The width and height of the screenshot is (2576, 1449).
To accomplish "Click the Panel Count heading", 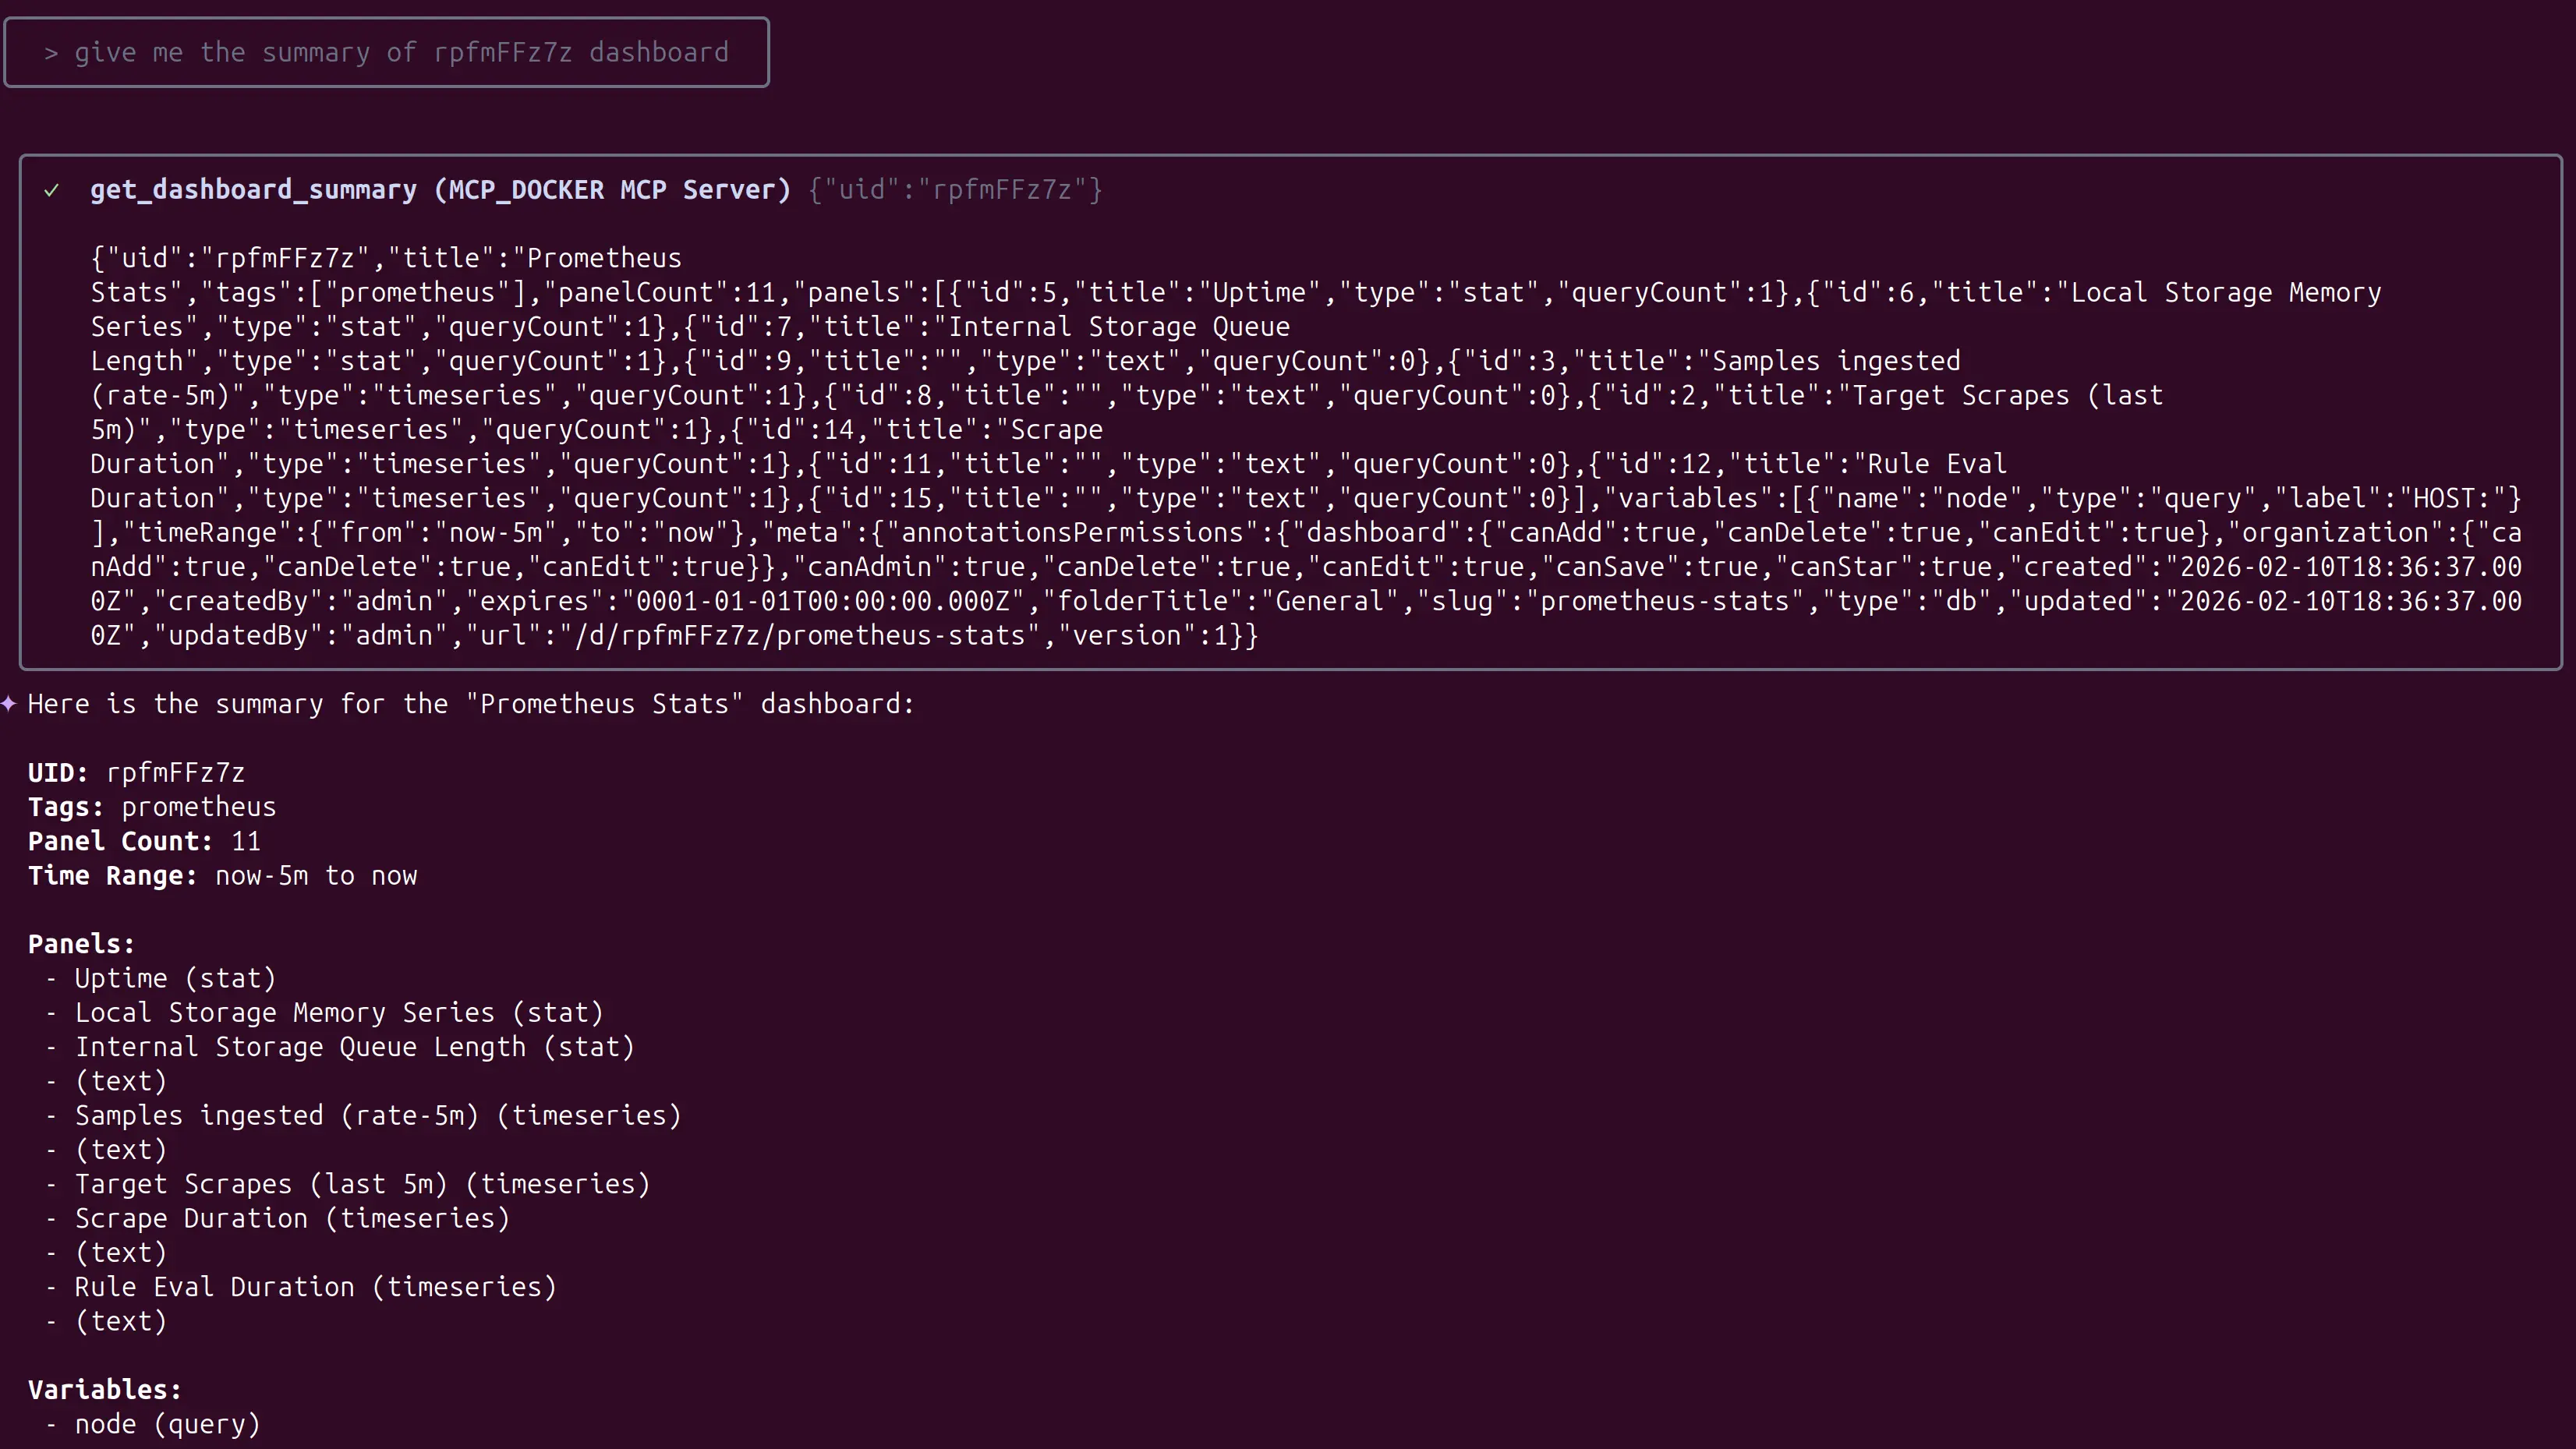I will (x=121, y=841).
